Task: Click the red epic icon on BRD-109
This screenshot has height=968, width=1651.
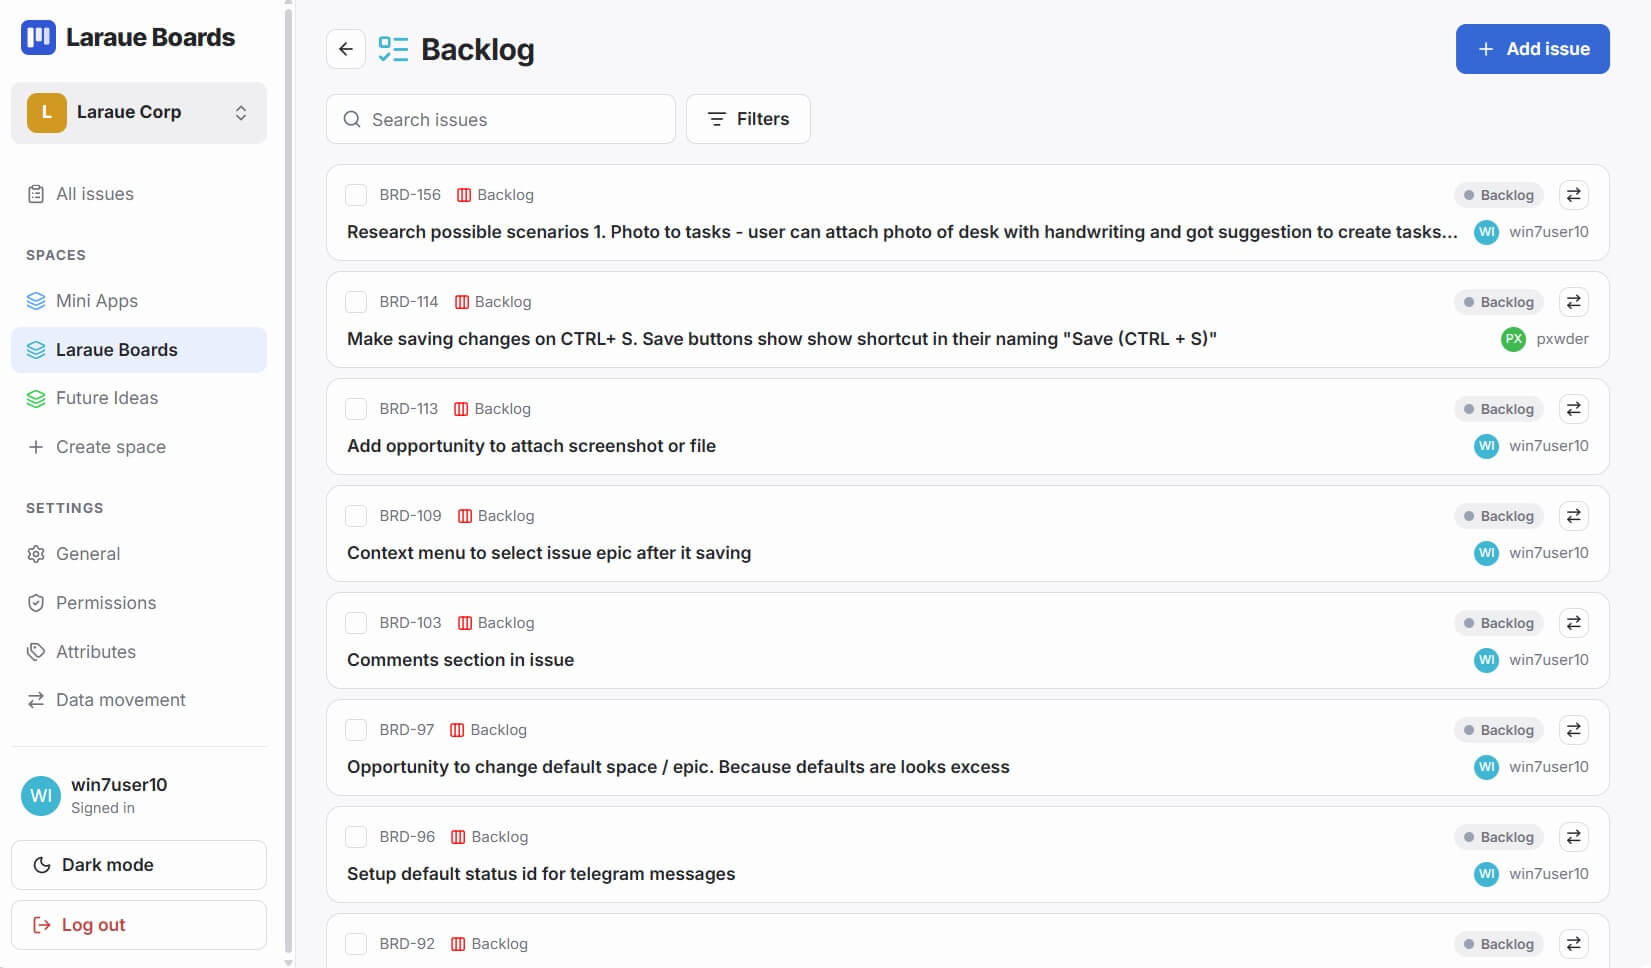Action: pos(465,516)
